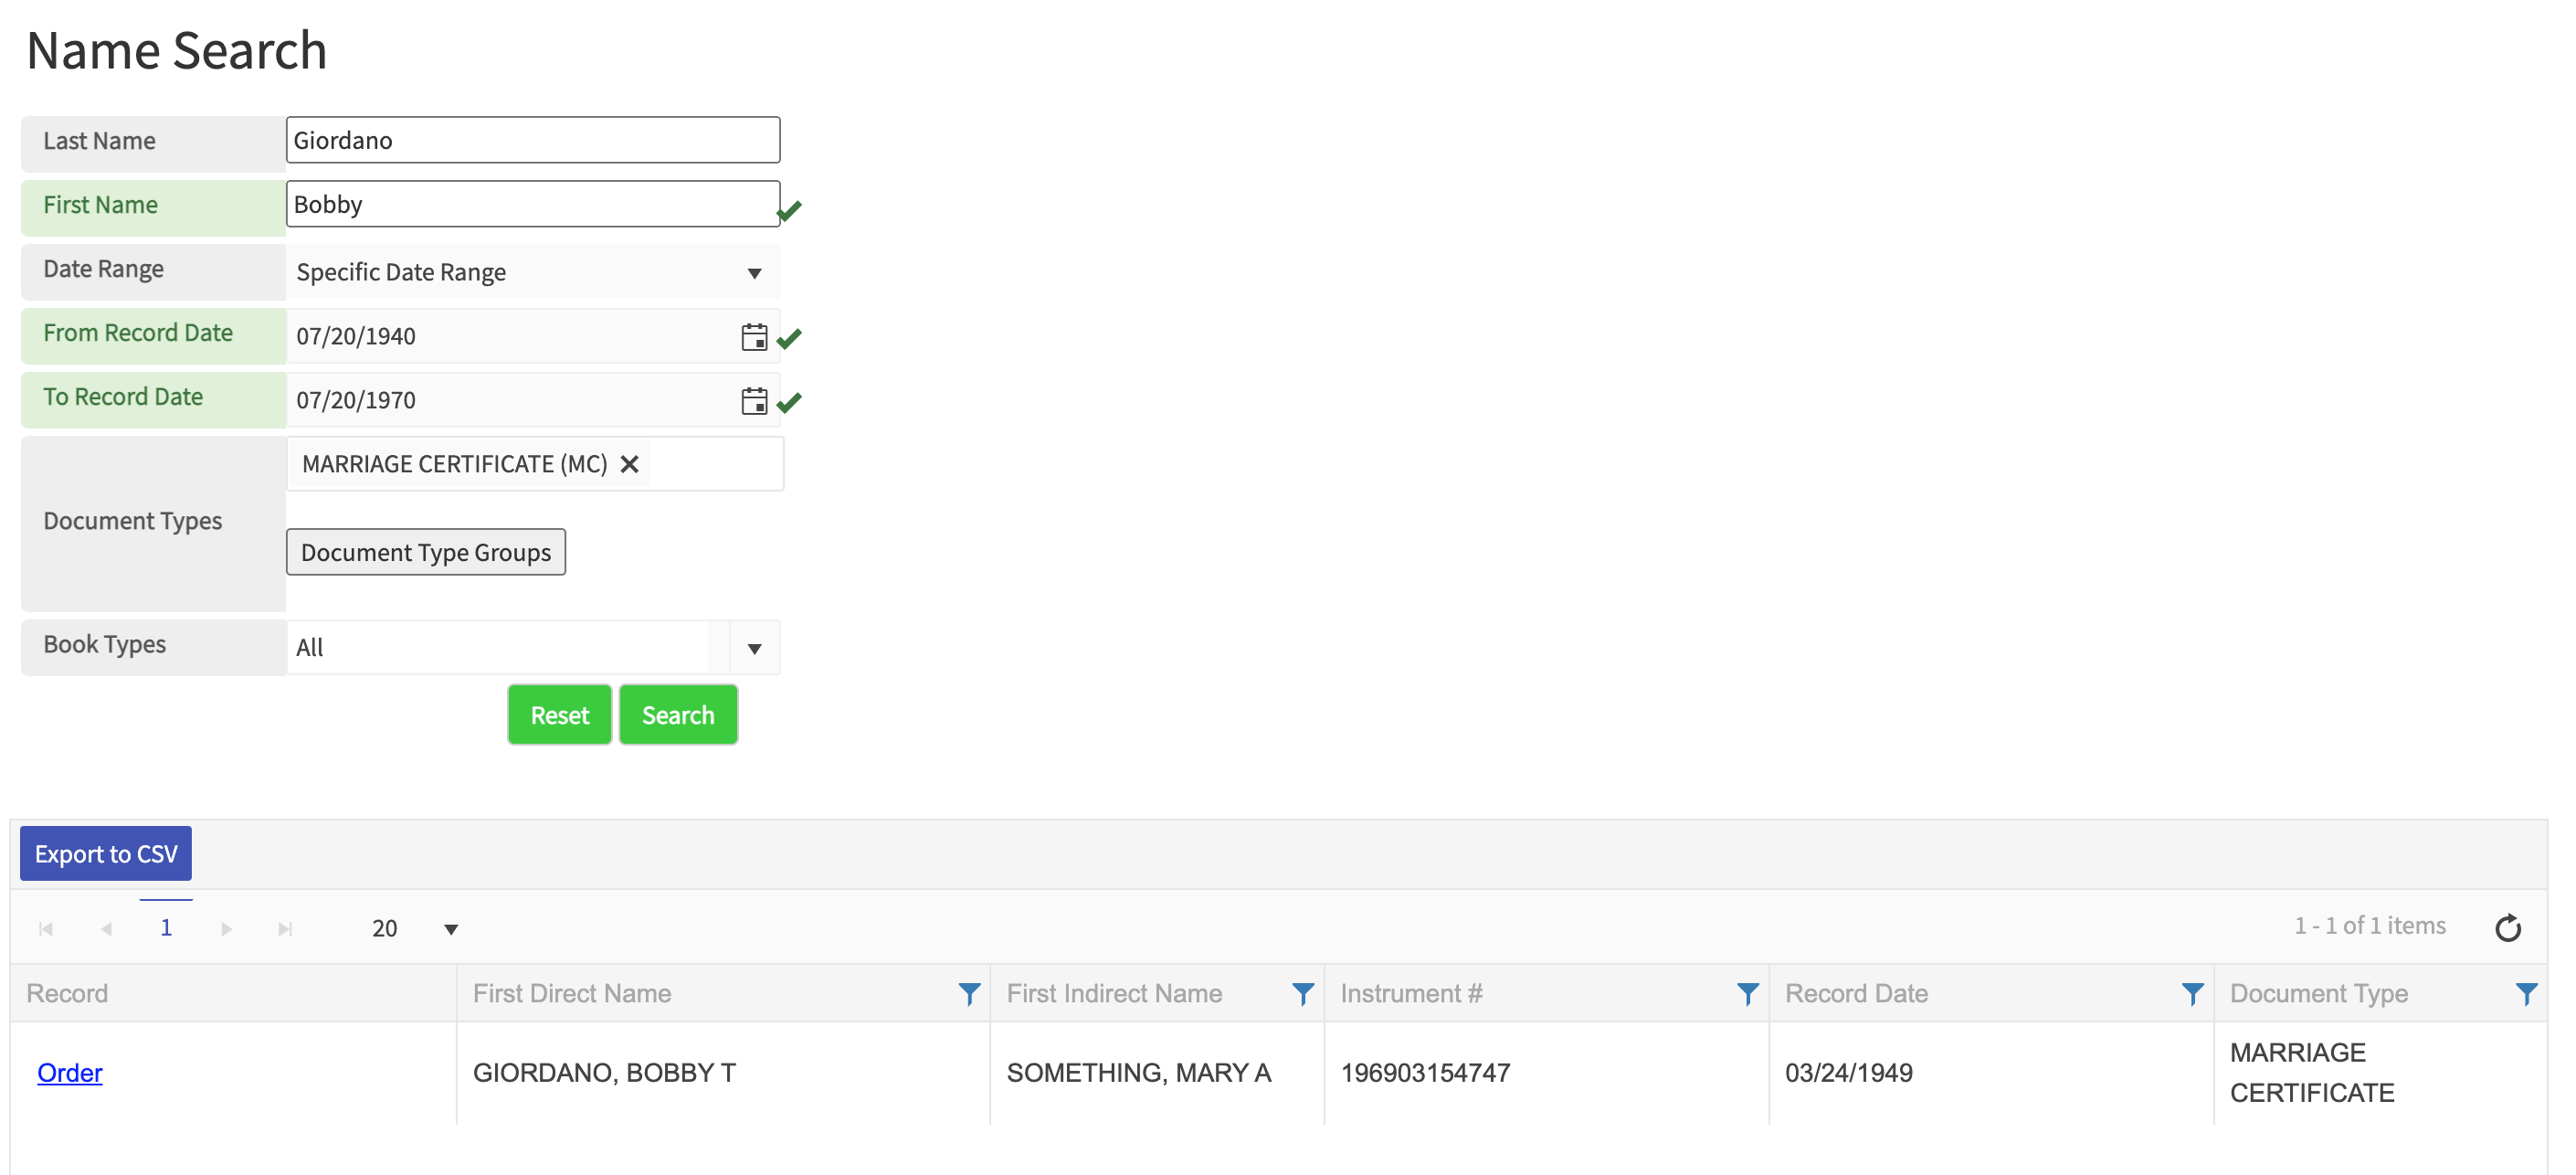Click the Search button

[x=678, y=715]
